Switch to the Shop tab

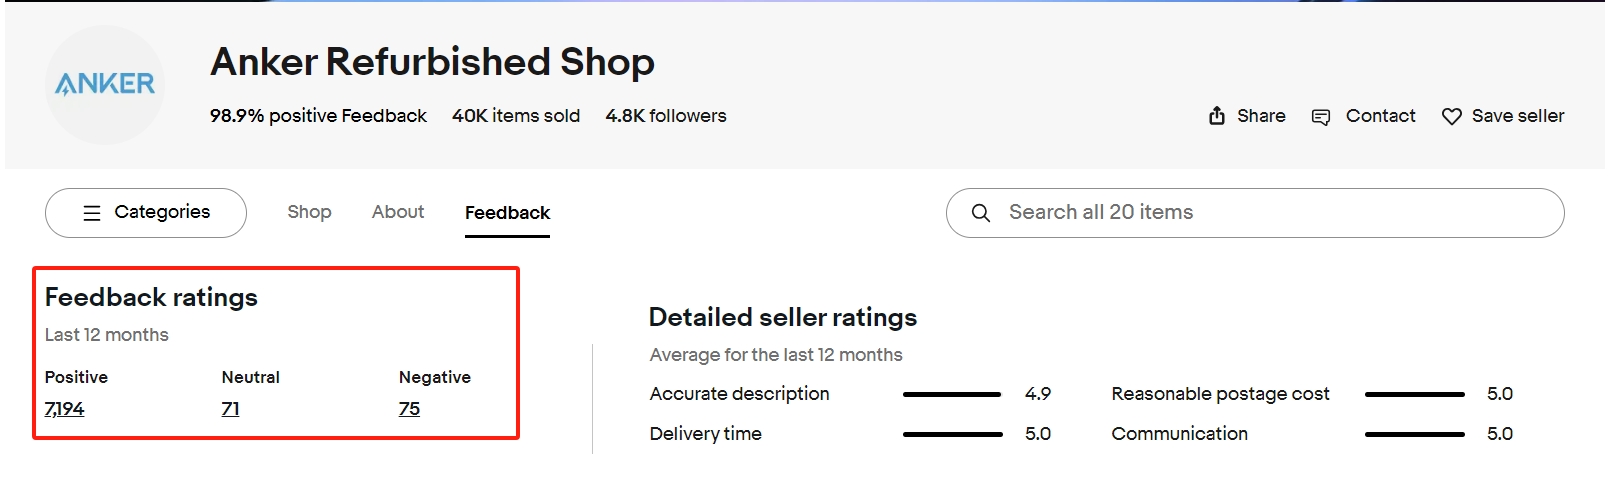[309, 212]
